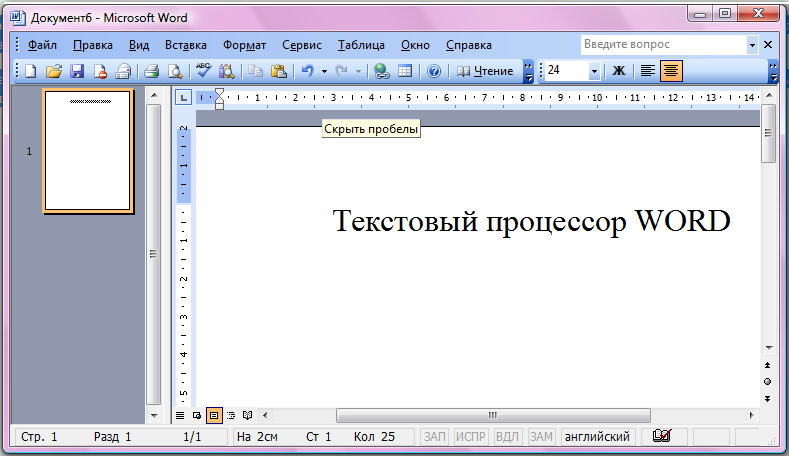Screen dimensions: 789x456
Task: Click horizontal scroll right arrow
Action: pos(751,415)
